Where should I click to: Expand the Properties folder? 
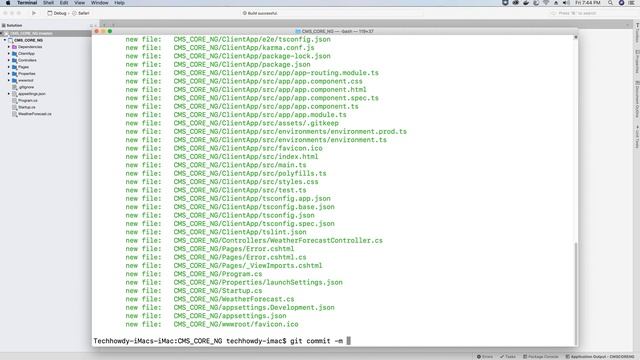[x=9, y=74]
